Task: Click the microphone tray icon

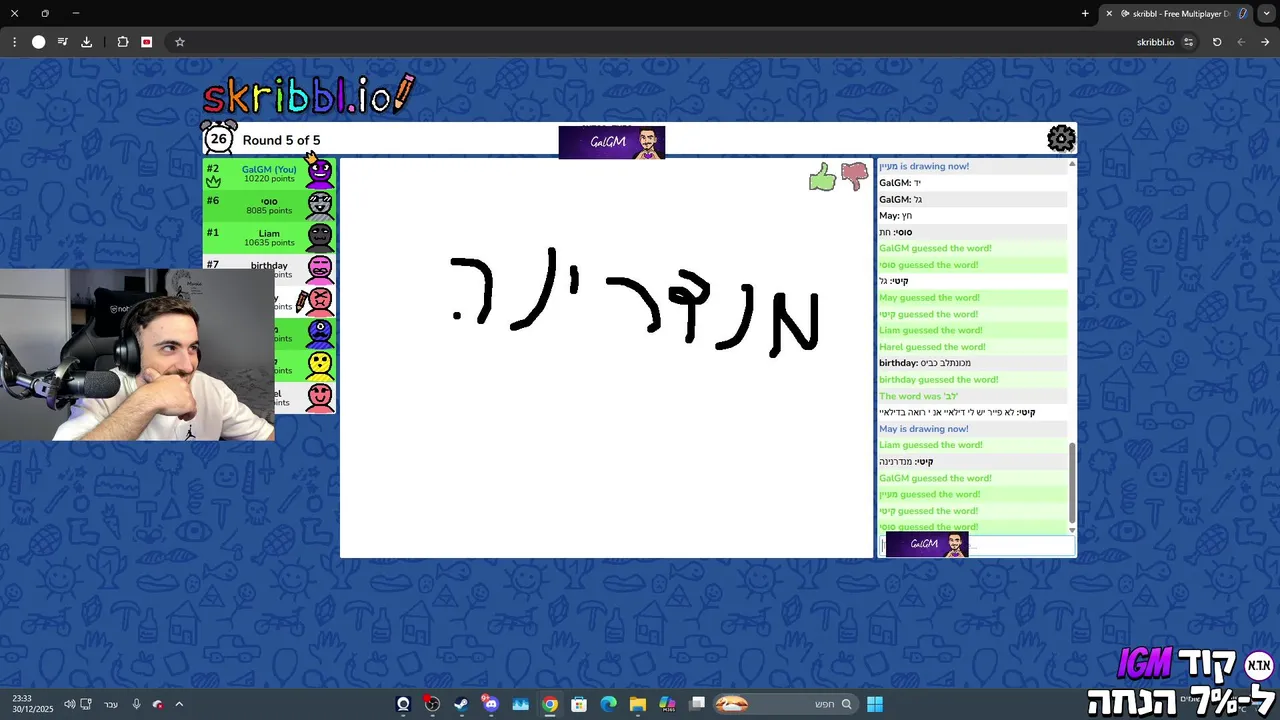Action: pyautogui.click(x=137, y=704)
